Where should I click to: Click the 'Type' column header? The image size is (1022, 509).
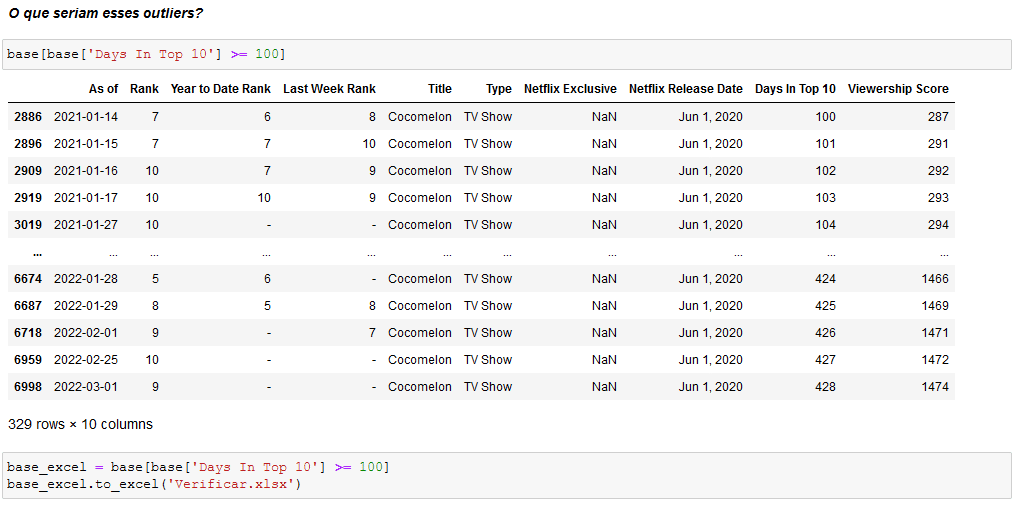[499, 89]
